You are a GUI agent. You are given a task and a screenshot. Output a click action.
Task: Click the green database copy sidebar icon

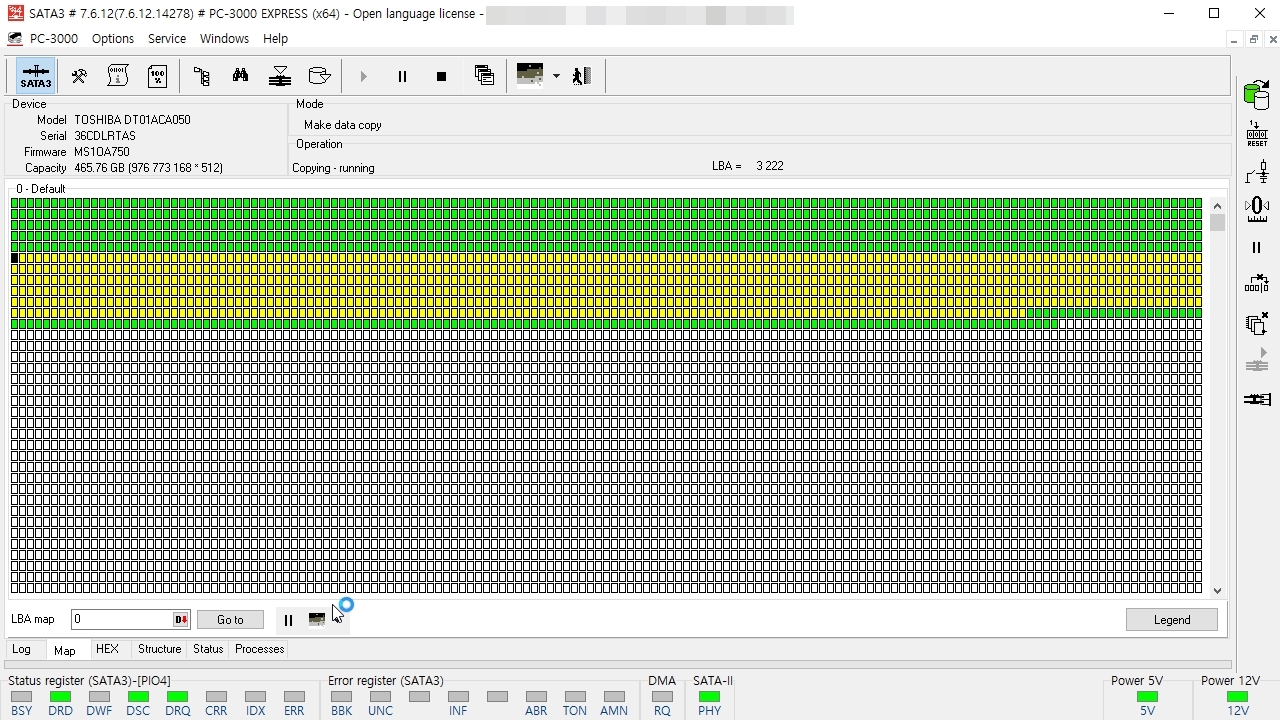click(1257, 95)
